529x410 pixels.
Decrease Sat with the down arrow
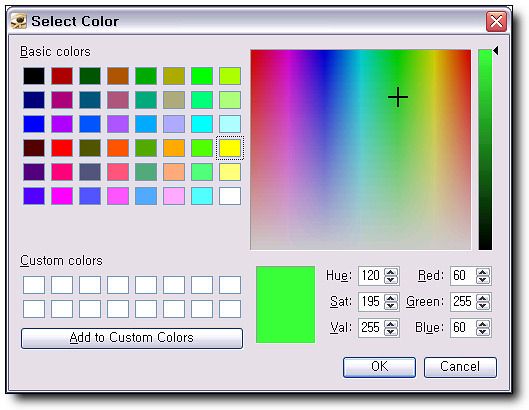pyautogui.click(x=391, y=306)
